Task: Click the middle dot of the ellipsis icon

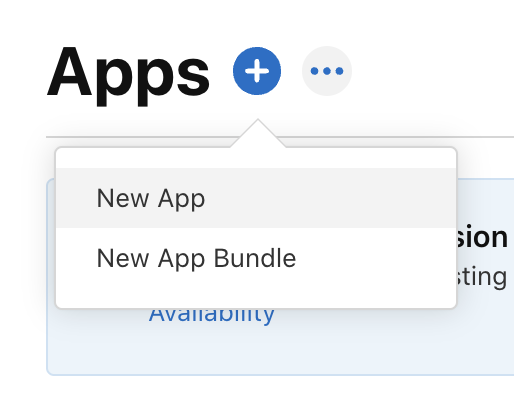Action: tap(327, 71)
